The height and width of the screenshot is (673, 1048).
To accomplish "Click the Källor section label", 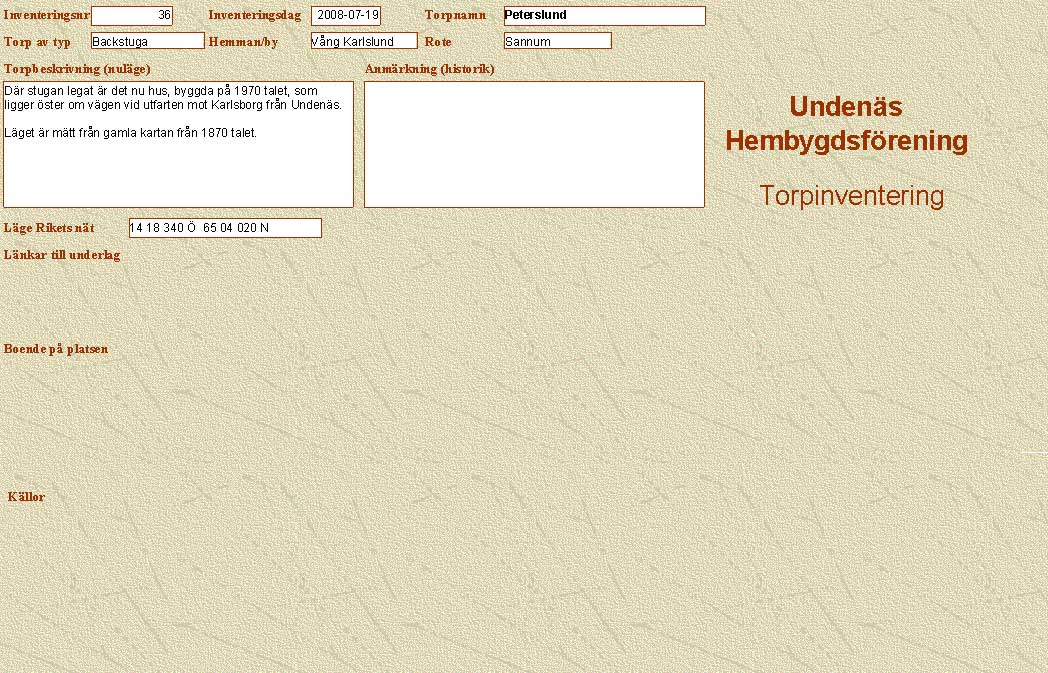I will [x=26, y=497].
